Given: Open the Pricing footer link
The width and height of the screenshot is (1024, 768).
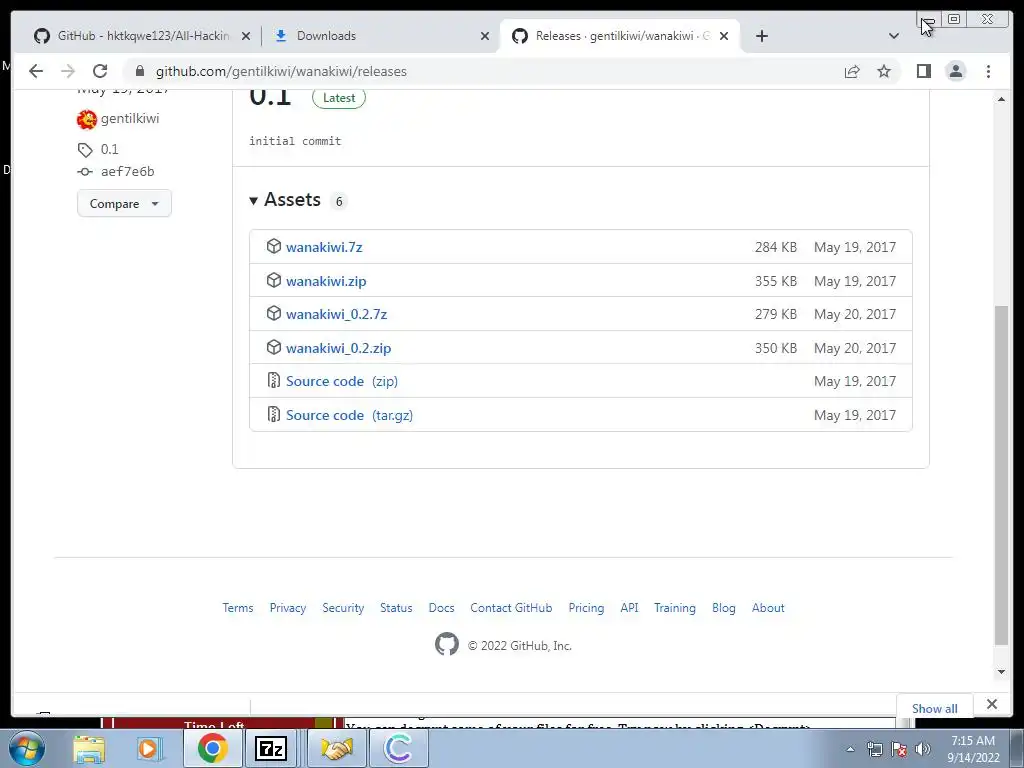Looking at the screenshot, I should pos(586,607).
